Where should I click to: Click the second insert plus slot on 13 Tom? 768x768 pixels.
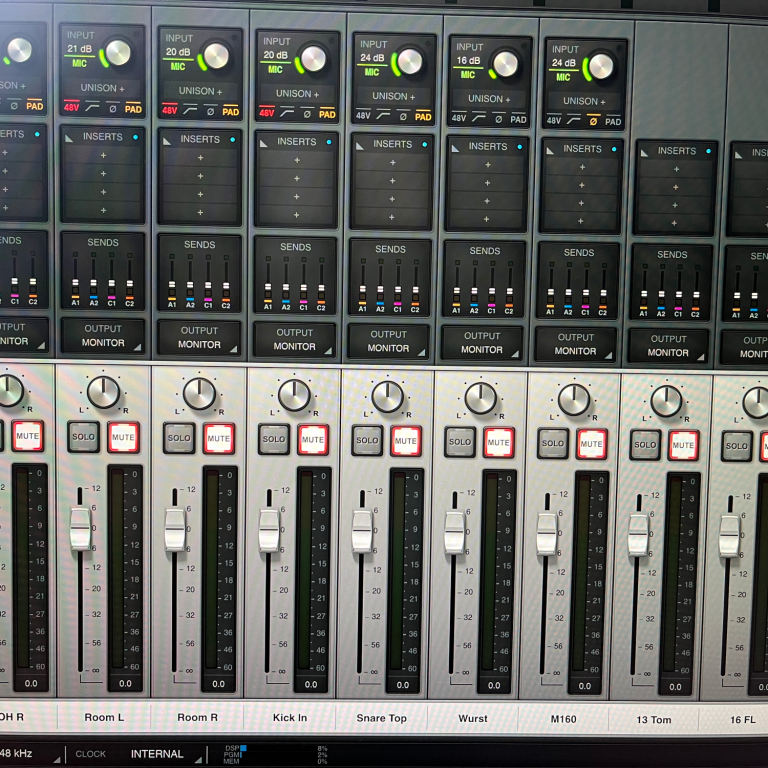click(x=675, y=187)
